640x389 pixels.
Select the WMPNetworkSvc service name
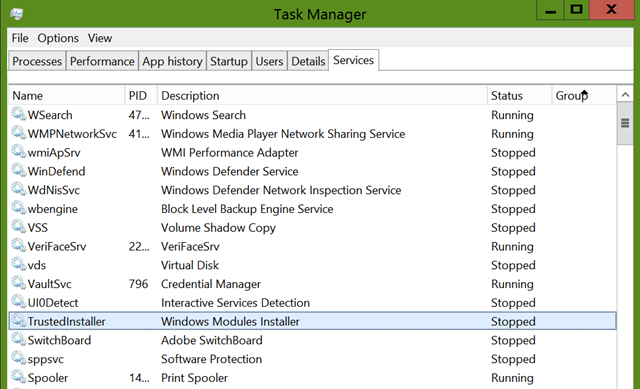[x=72, y=134]
